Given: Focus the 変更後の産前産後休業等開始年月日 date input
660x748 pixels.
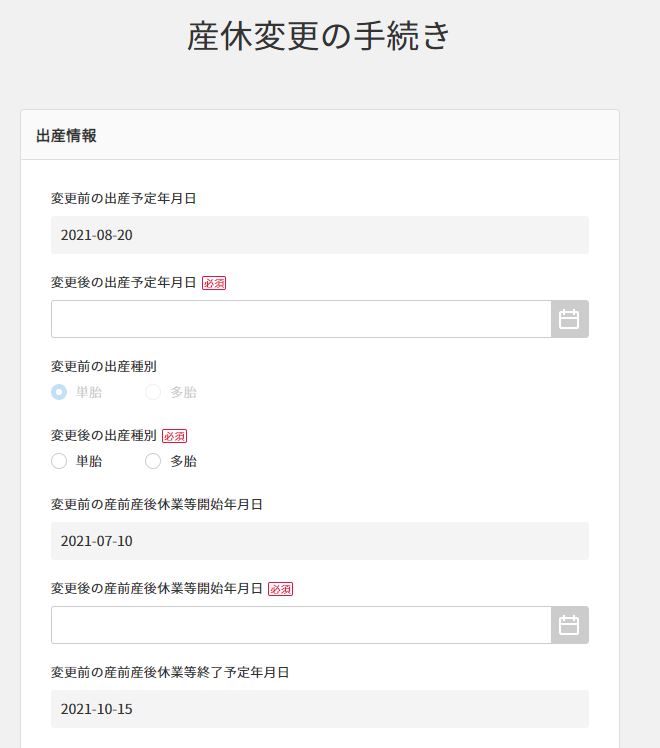Looking at the screenshot, I should 301,625.
